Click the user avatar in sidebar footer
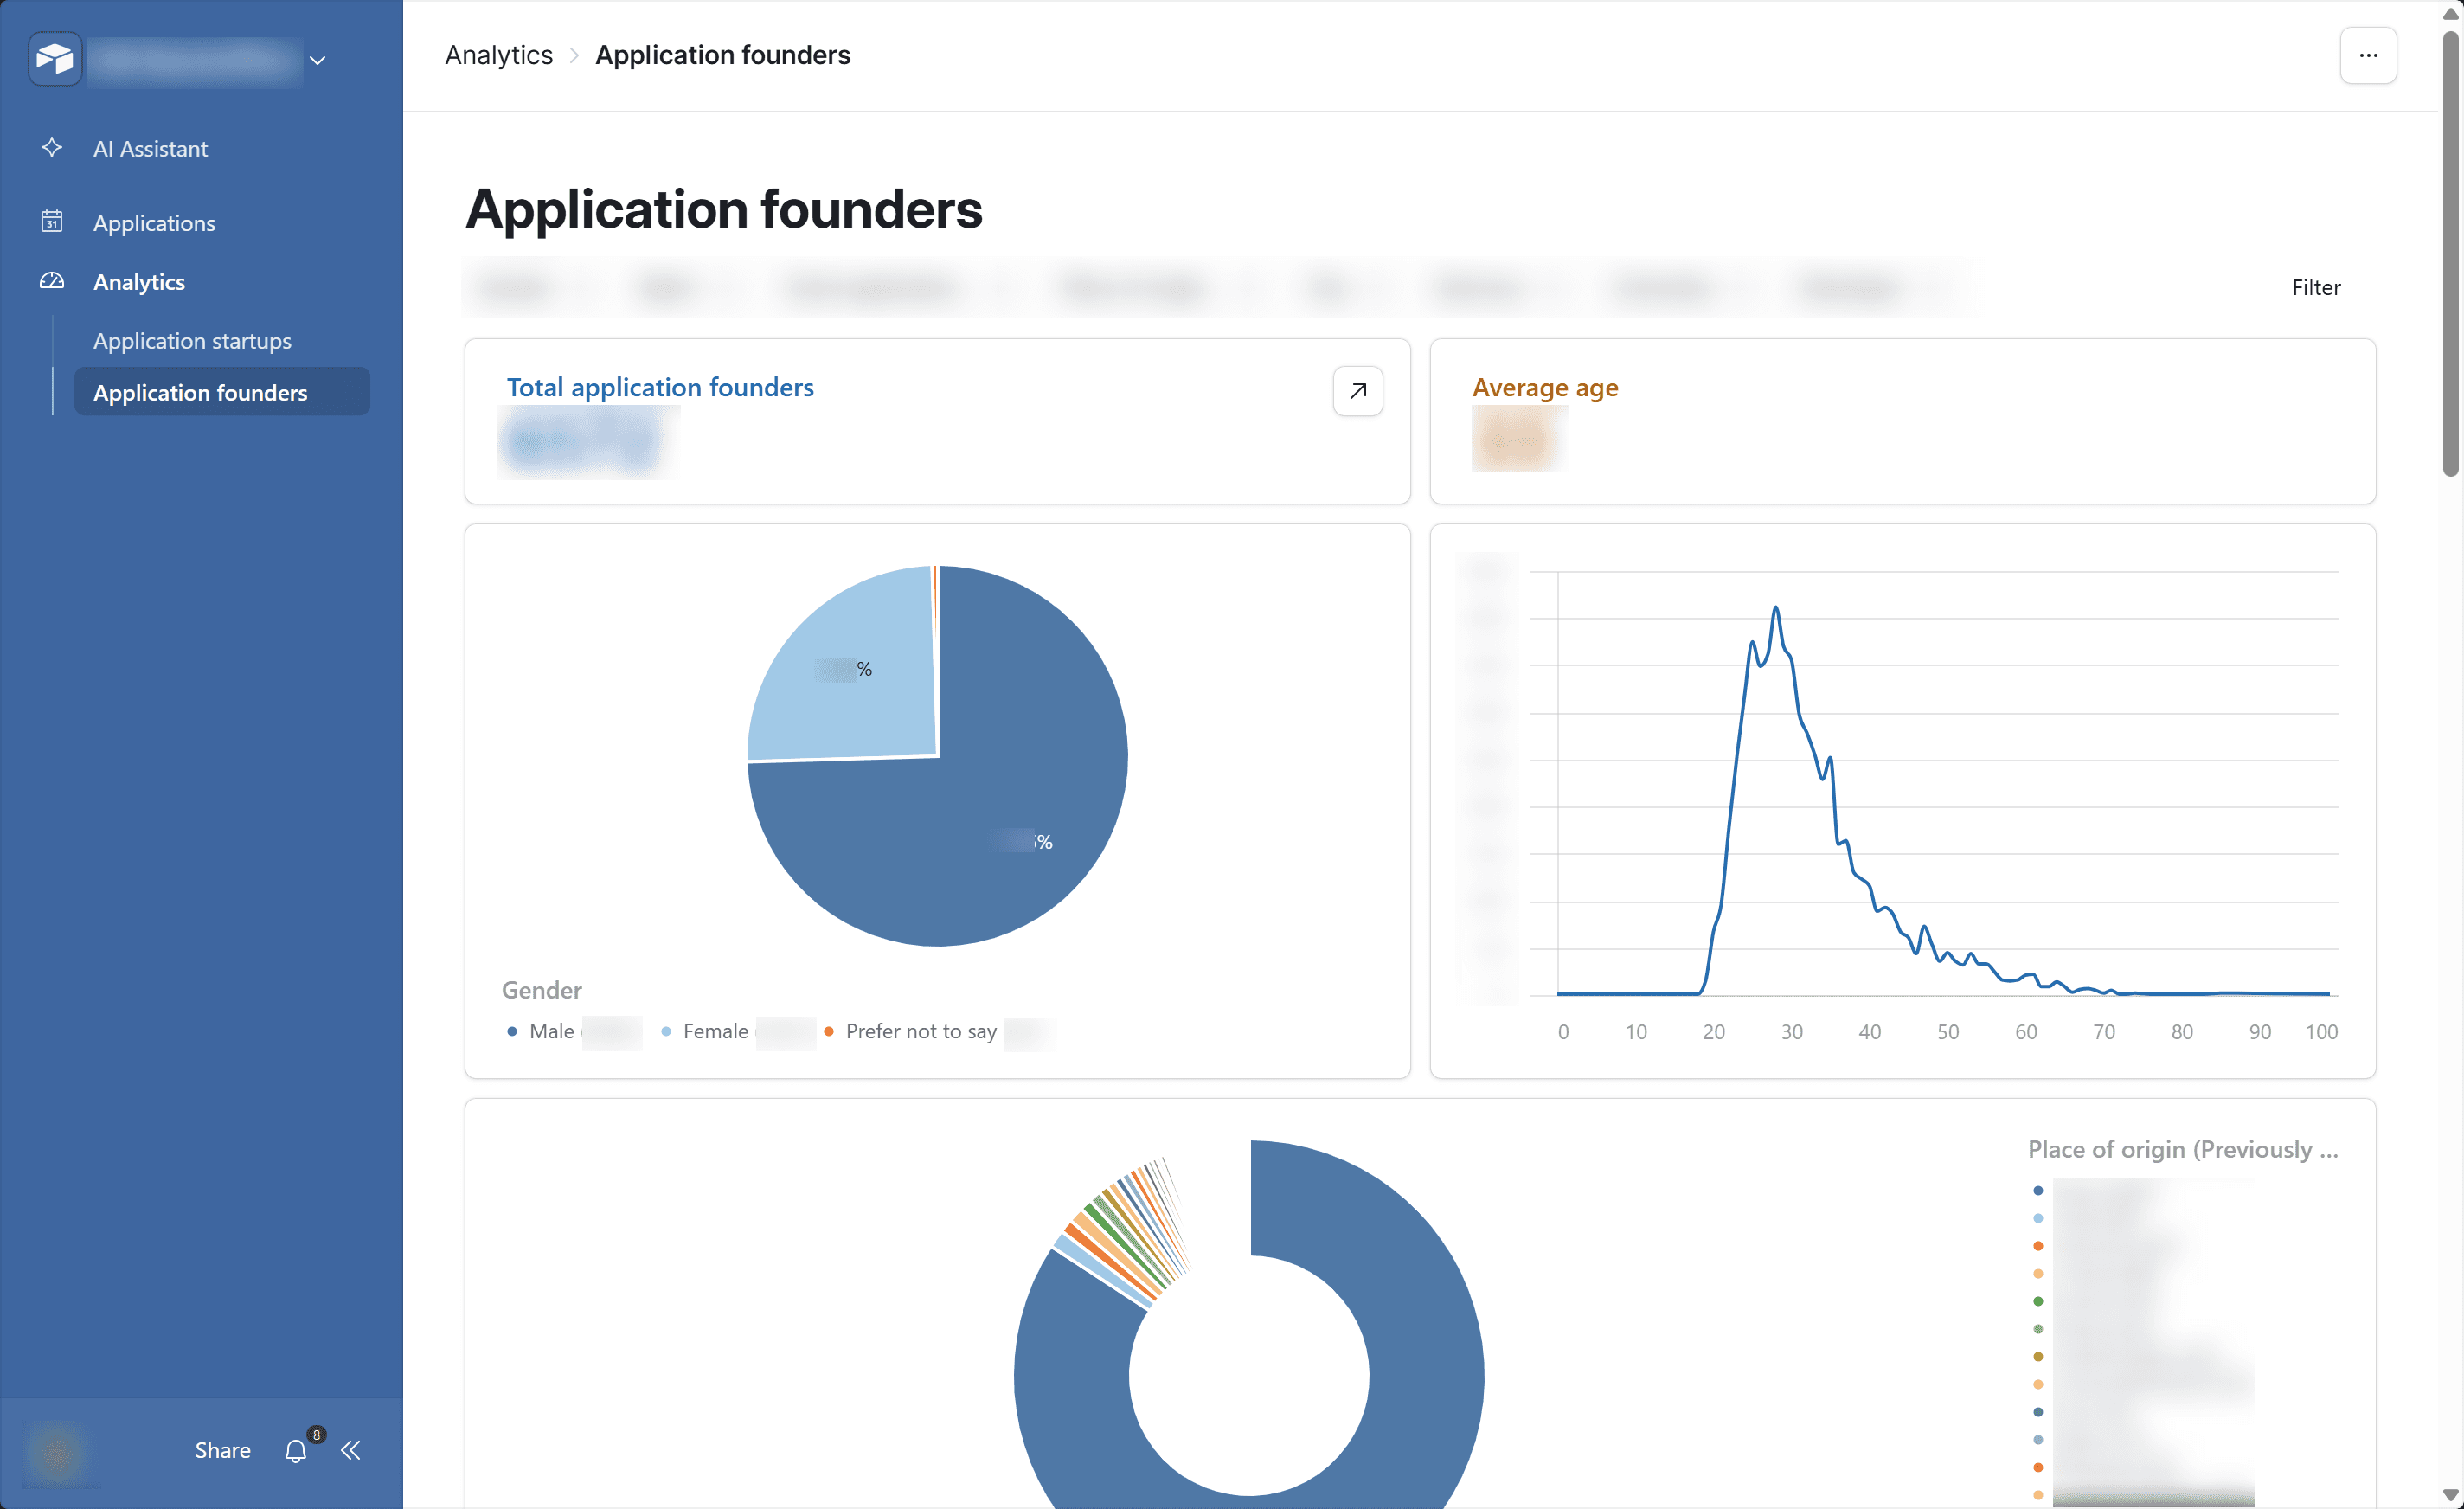 pyautogui.click(x=56, y=1452)
